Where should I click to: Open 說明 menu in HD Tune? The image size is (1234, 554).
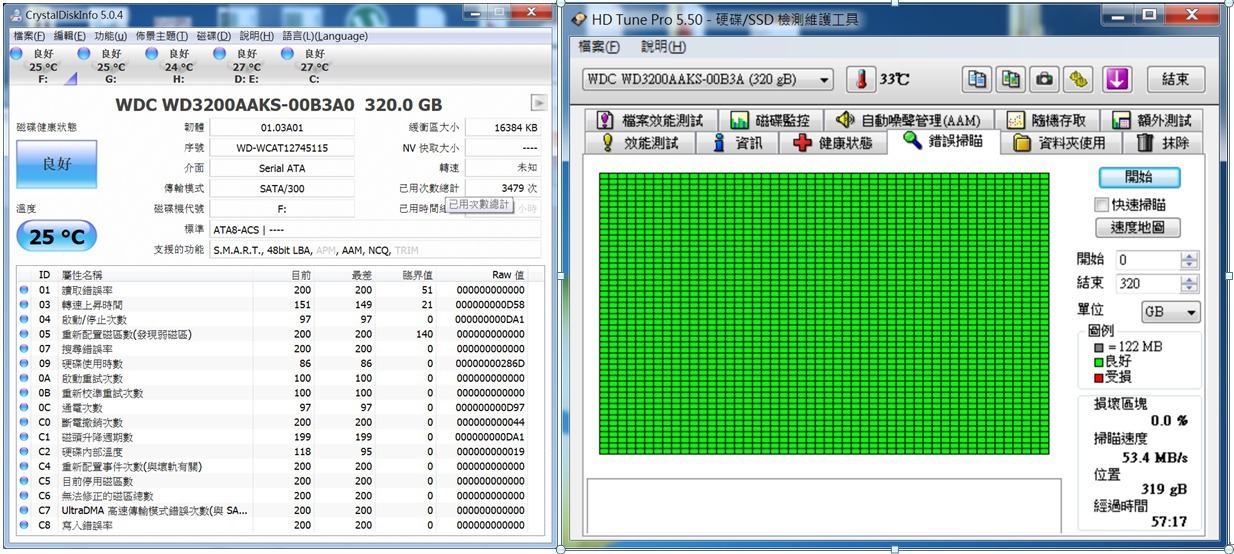(x=664, y=47)
